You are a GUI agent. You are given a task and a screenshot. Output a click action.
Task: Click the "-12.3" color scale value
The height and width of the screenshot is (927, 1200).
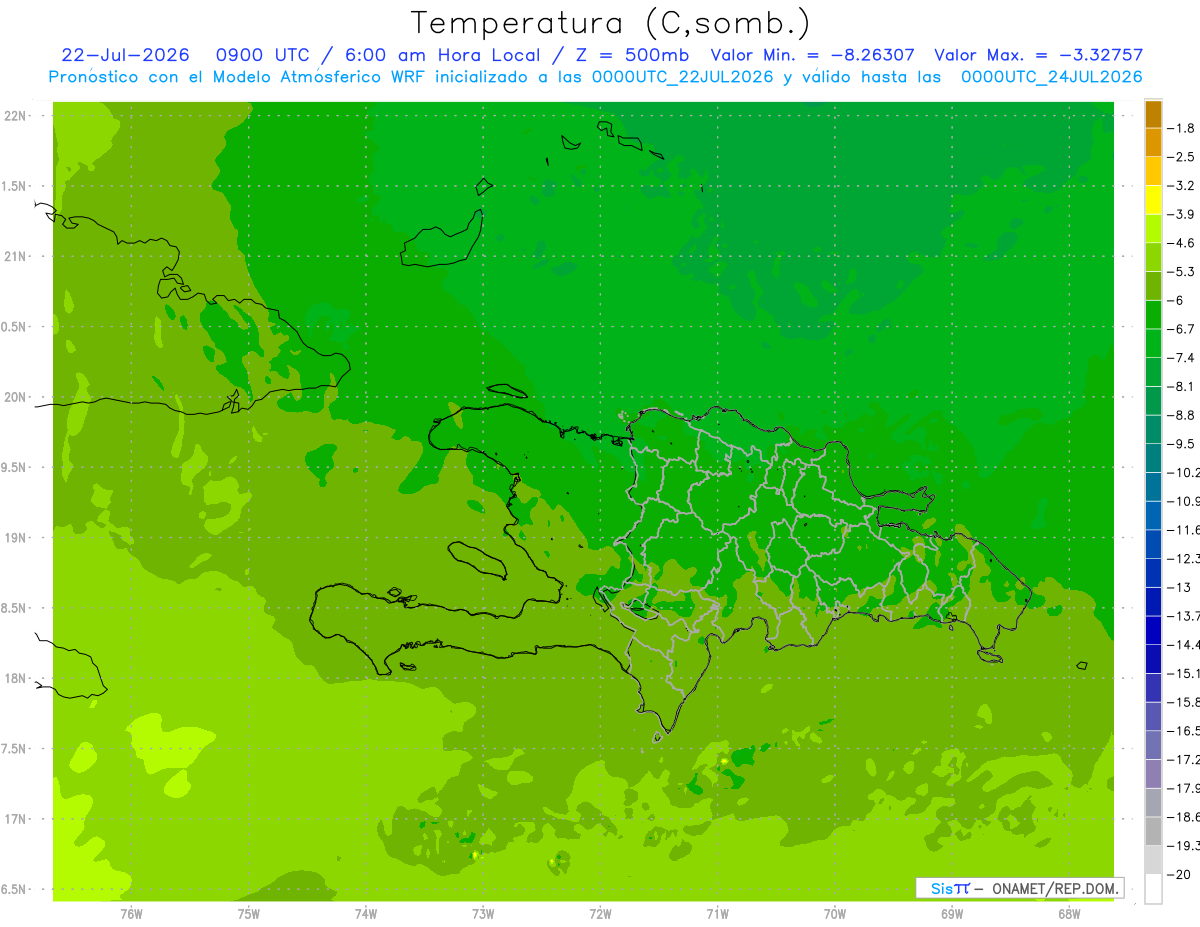pos(1183,558)
